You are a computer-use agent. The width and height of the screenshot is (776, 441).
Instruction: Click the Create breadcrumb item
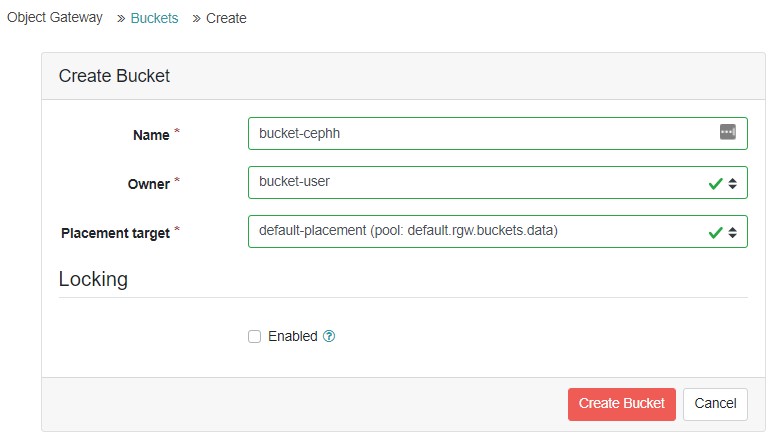(x=226, y=18)
